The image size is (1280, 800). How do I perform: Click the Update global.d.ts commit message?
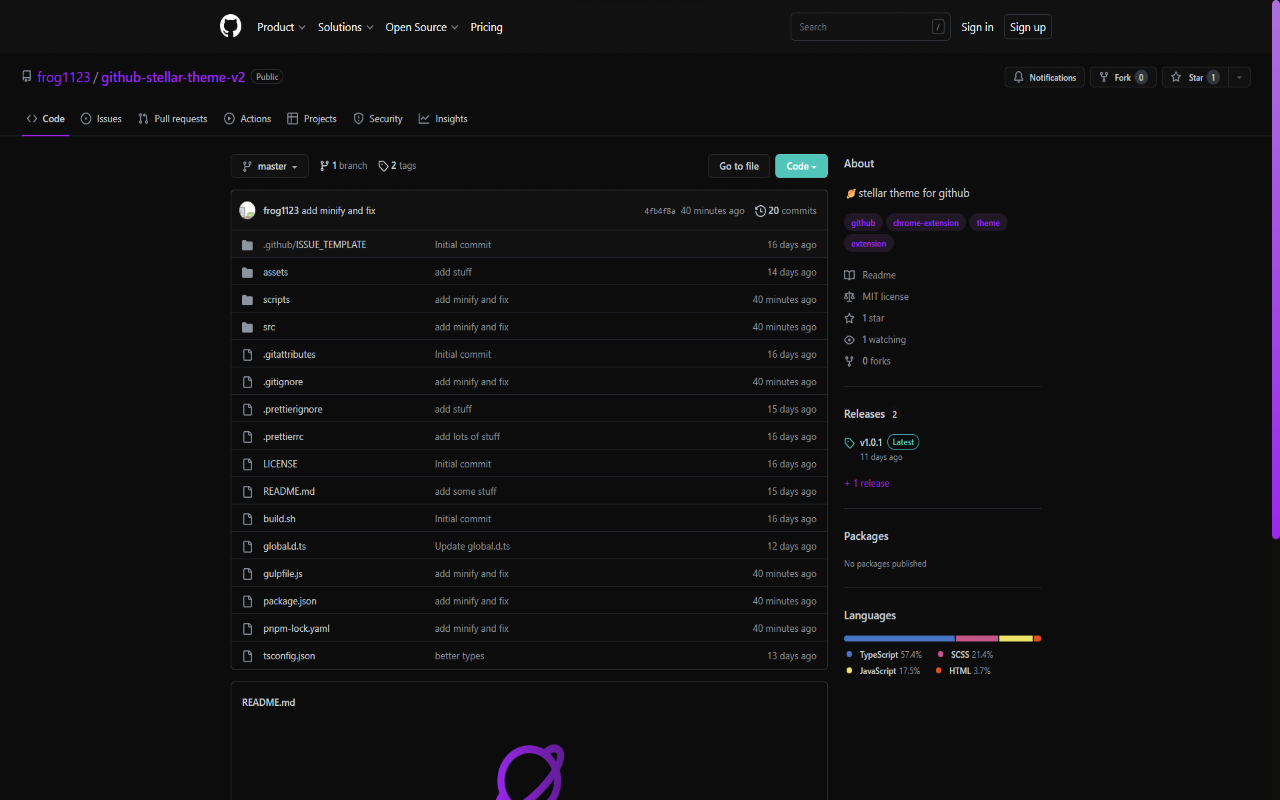point(472,547)
